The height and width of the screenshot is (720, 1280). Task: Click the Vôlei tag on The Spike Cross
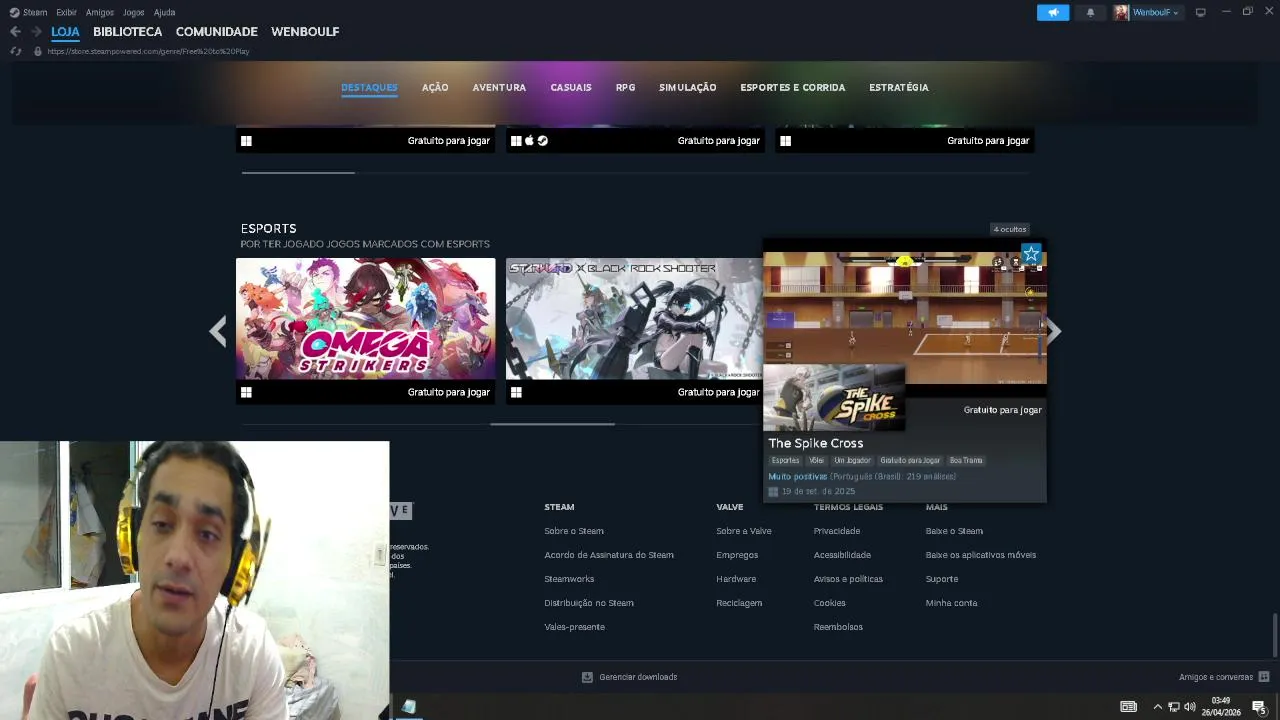(x=816, y=461)
